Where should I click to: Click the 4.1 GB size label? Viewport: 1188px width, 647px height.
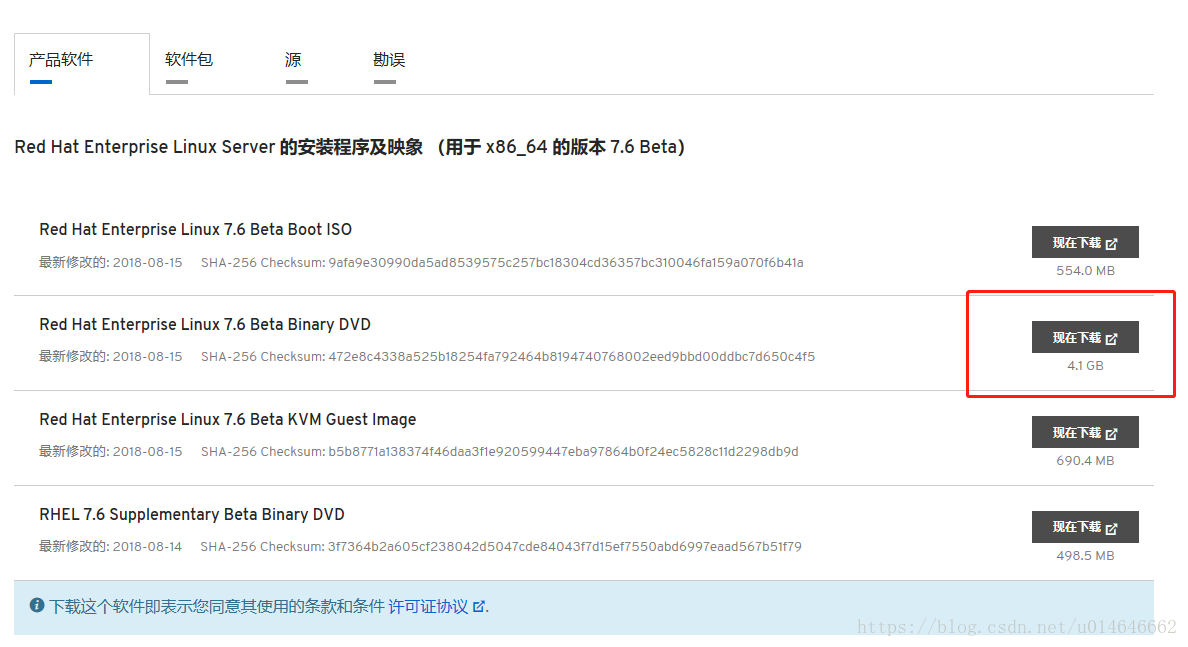(x=1085, y=366)
